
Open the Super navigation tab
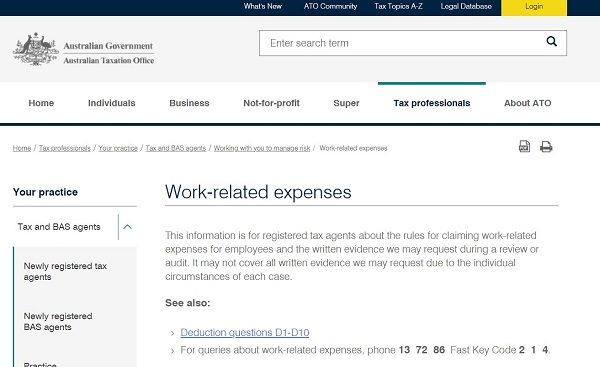346,103
